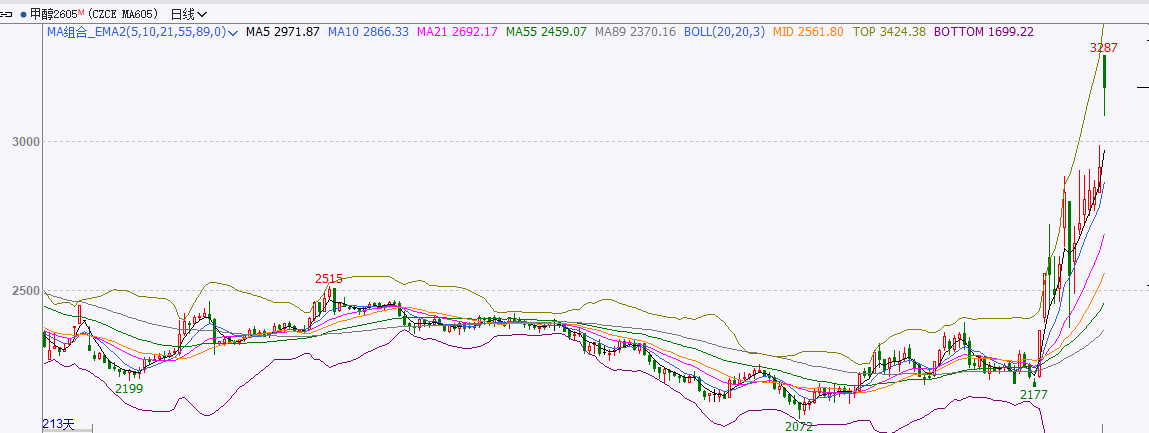Screen dimensions: 1149x433
Task: Select the gray MA89 2370.16 label
Action: [x=635, y=32]
